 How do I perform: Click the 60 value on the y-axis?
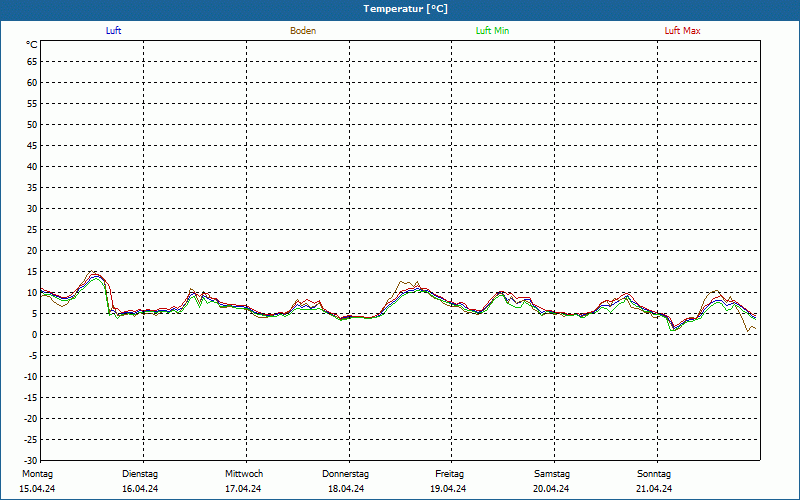[x=32, y=83]
